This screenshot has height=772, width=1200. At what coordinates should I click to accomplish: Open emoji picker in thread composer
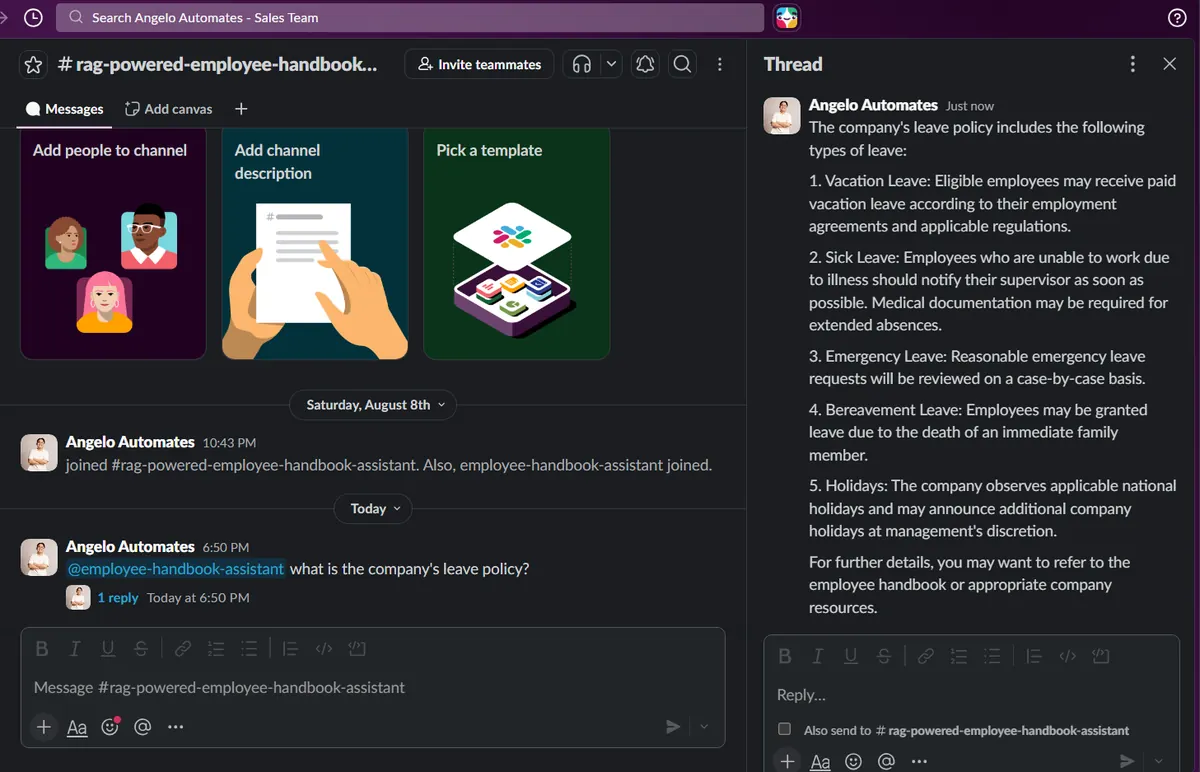pyautogui.click(x=853, y=761)
